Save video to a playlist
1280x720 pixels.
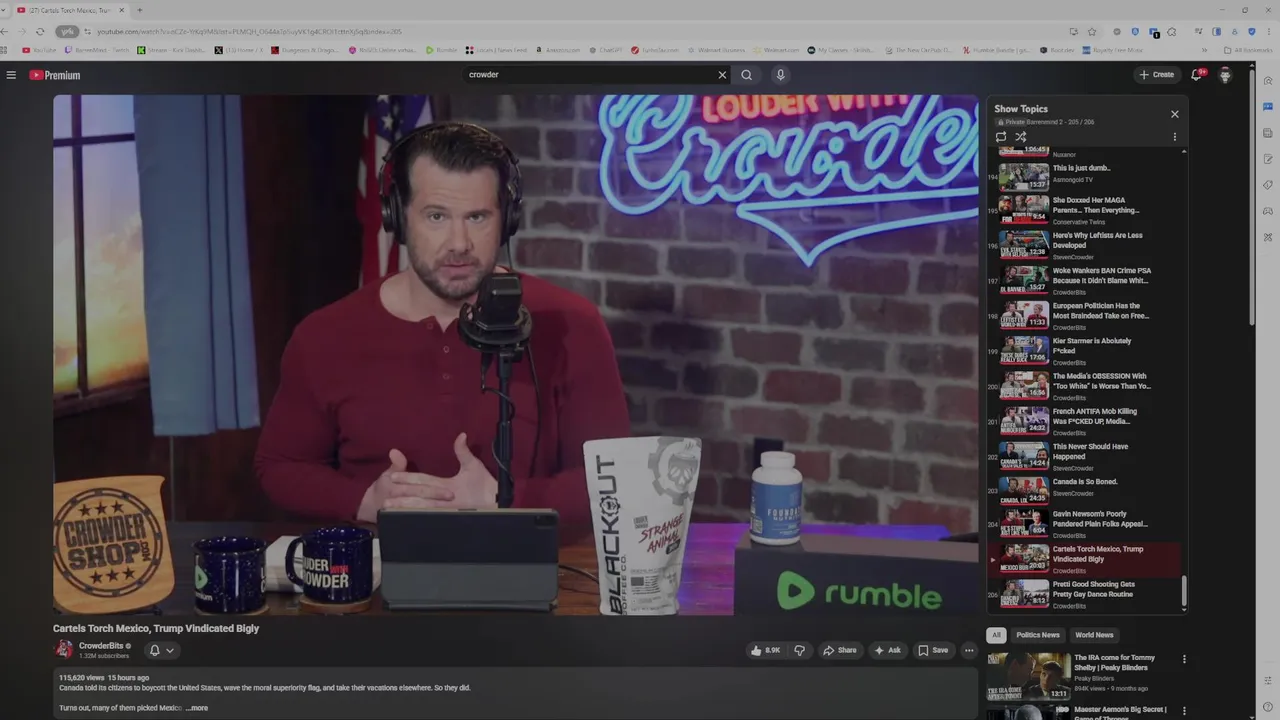click(x=933, y=650)
